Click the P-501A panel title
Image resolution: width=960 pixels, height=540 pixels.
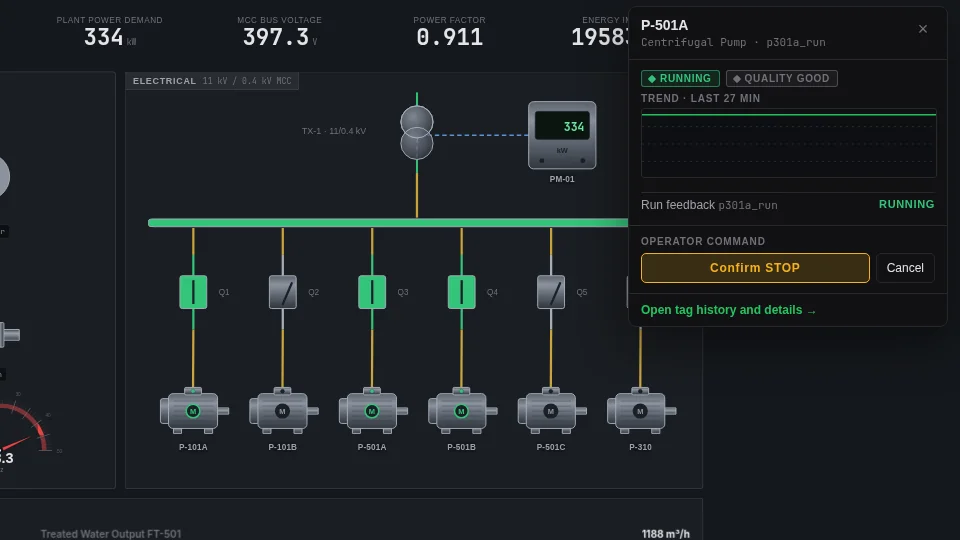click(x=664, y=26)
